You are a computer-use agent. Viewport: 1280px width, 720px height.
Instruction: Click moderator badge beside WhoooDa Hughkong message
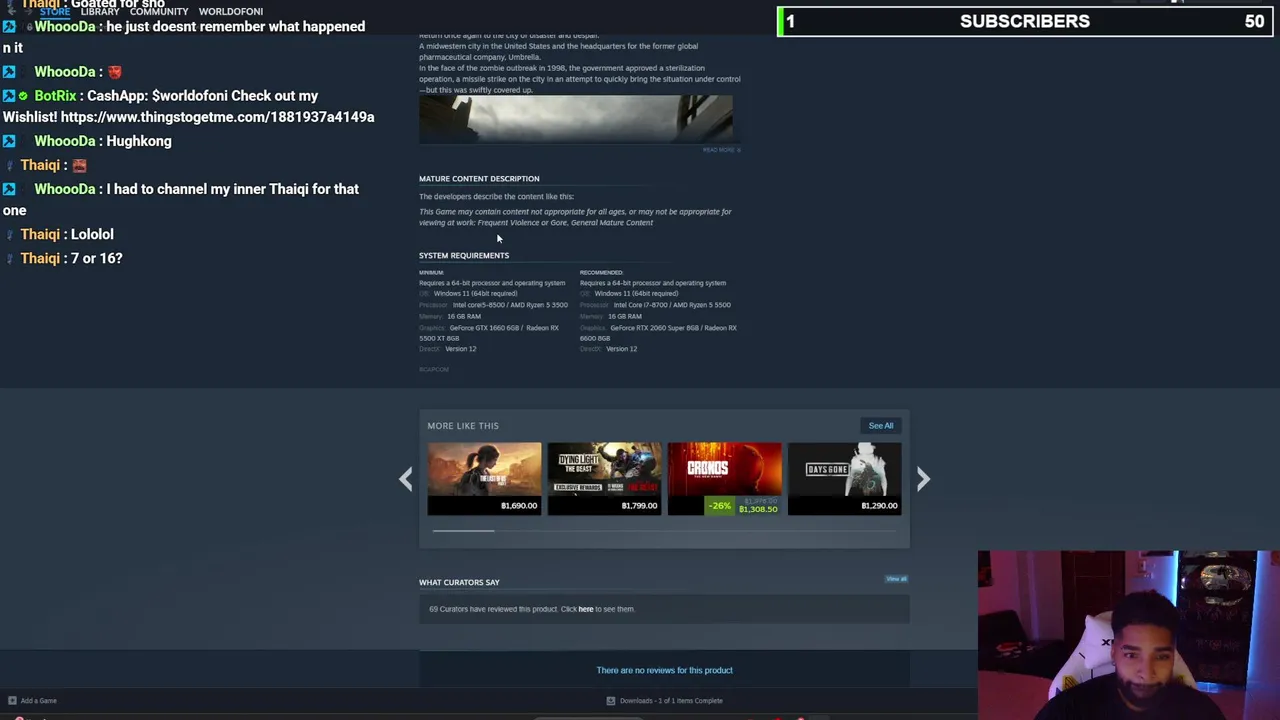coord(9,141)
